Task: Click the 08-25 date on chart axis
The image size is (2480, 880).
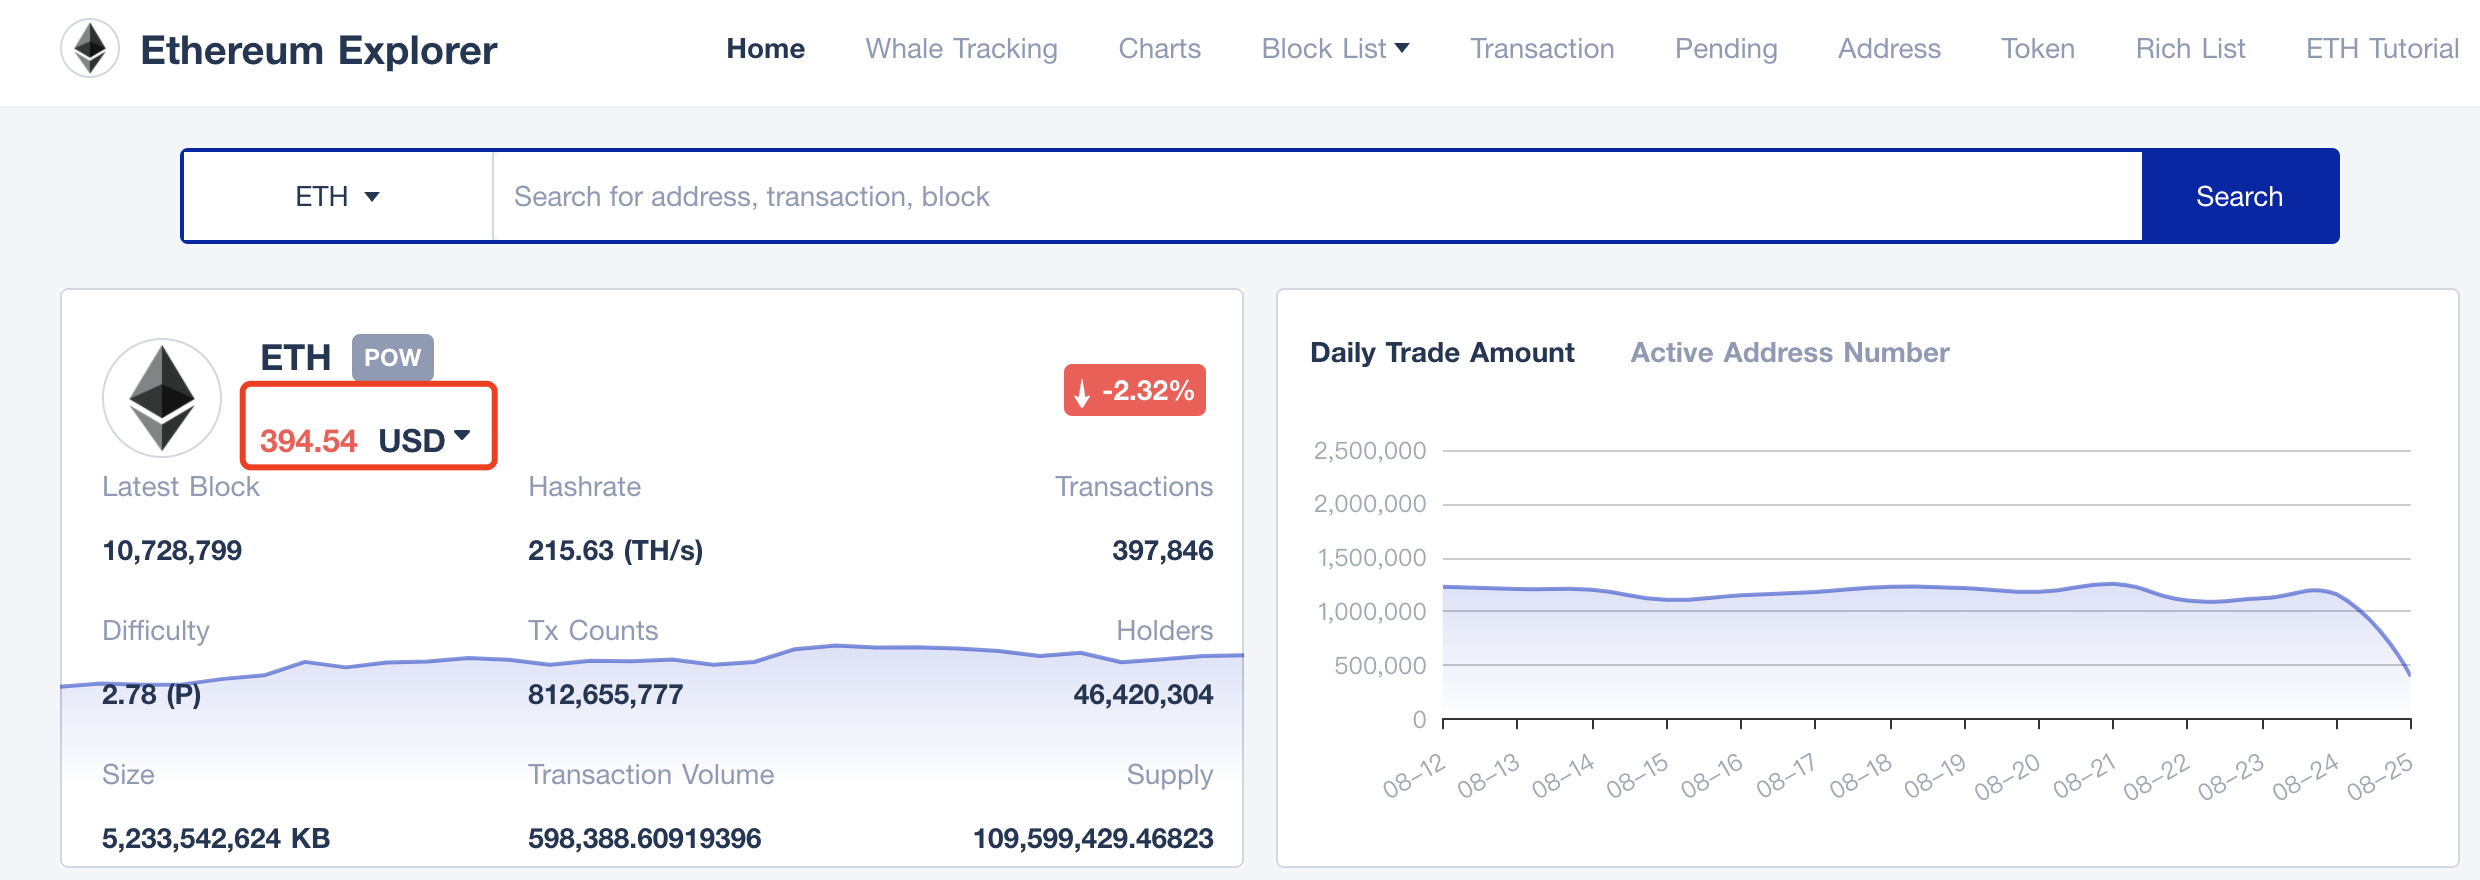Action: point(2380,776)
